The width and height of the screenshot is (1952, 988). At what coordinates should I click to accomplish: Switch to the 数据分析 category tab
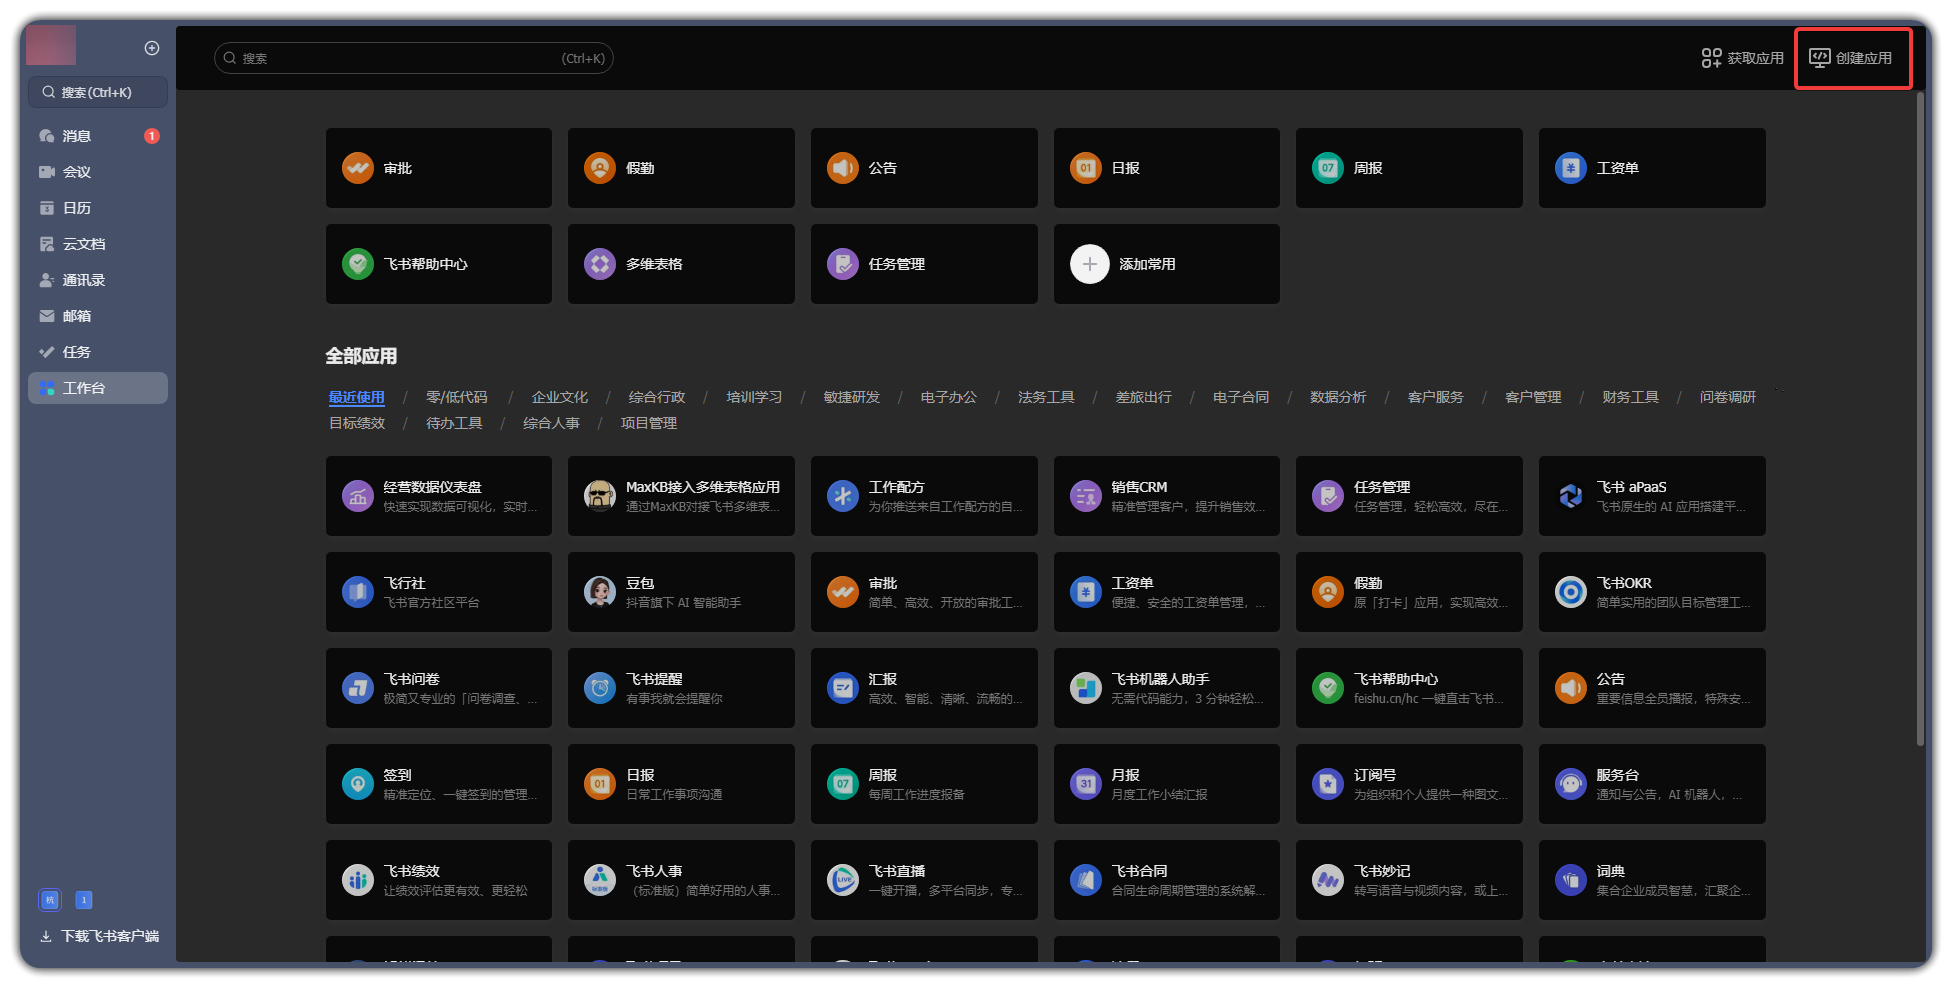[x=1337, y=397]
